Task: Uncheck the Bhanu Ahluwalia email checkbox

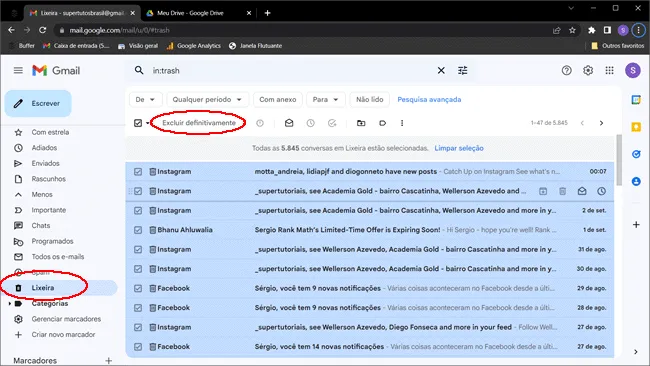Action: [138, 230]
